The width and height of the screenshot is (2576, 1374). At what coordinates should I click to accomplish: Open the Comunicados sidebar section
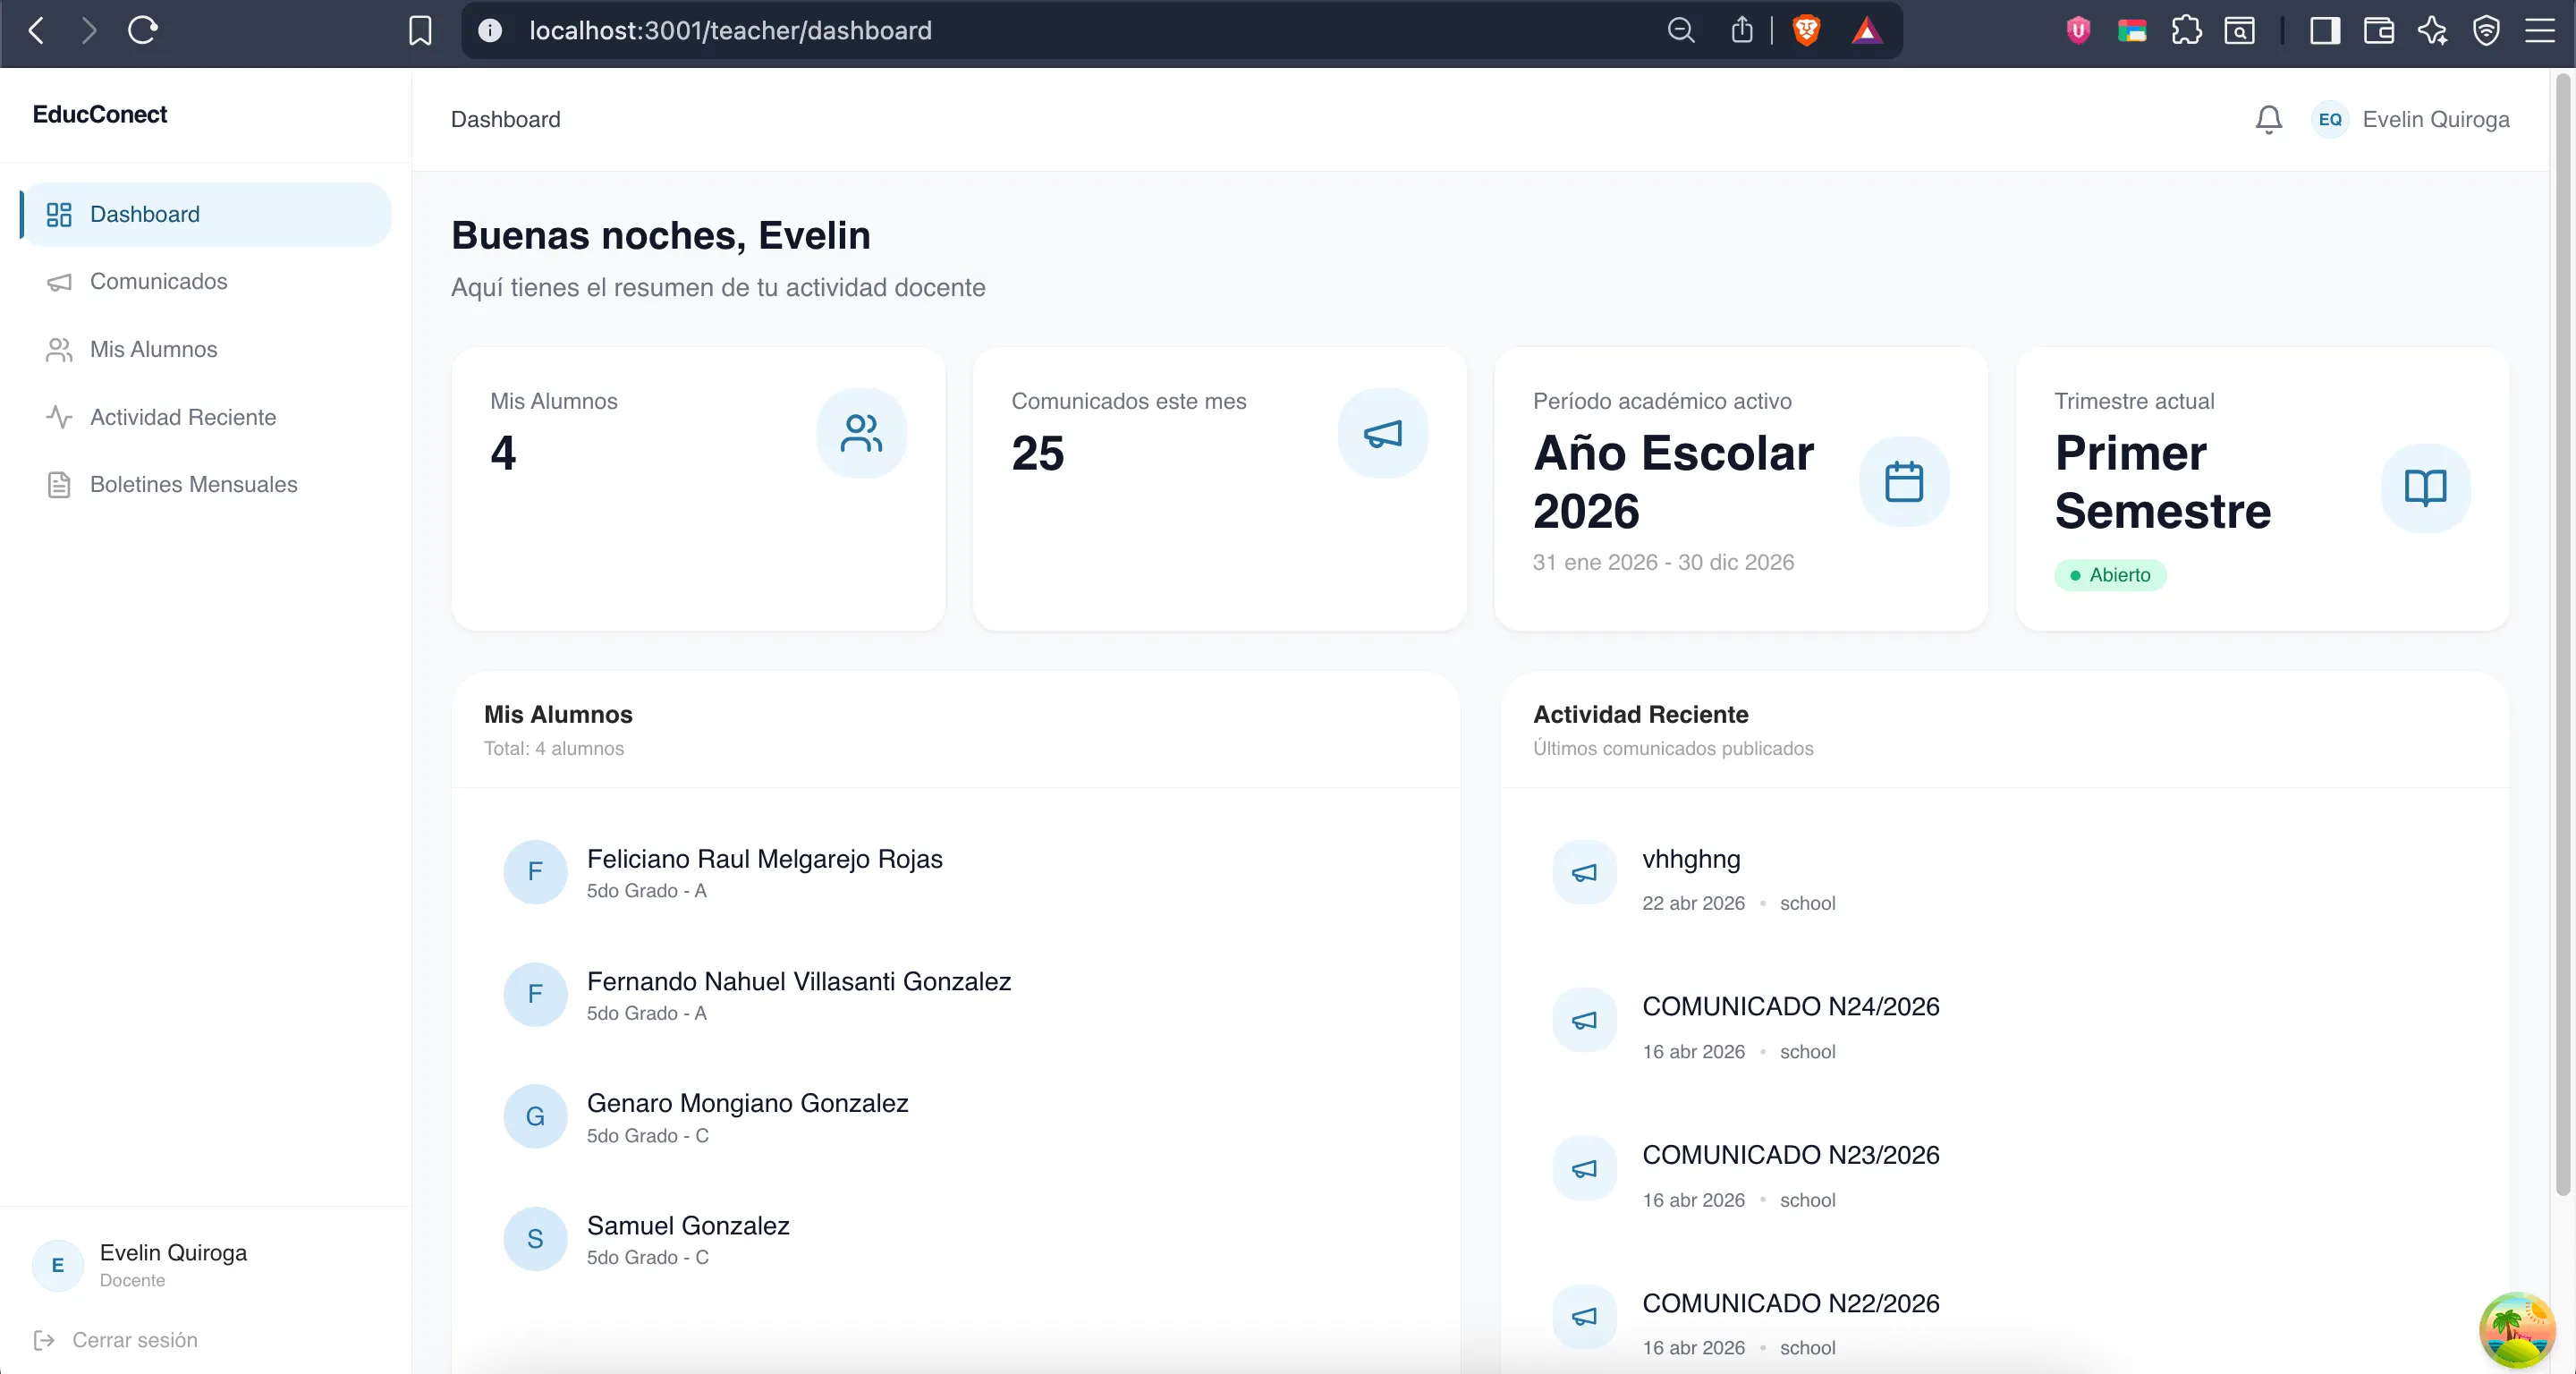pyautogui.click(x=158, y=282)
